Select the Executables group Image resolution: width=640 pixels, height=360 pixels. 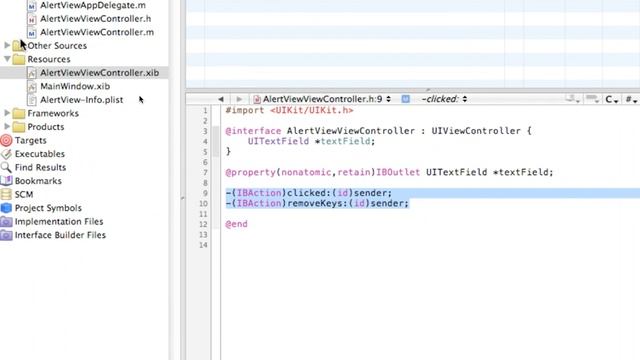tap(40, 154)
